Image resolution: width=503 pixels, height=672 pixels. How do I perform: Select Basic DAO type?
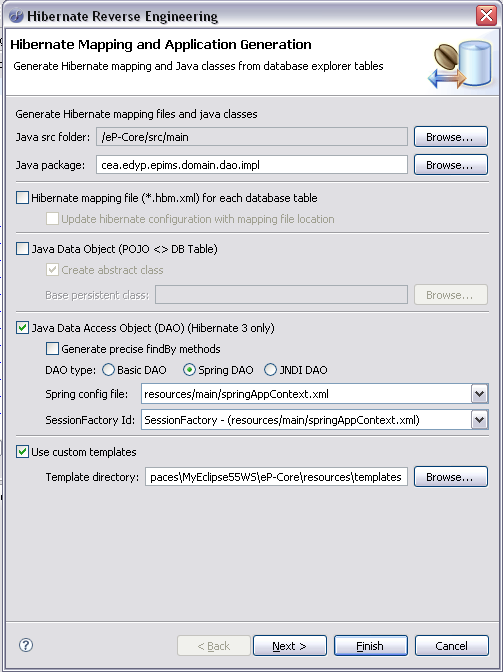click(x=108, y=370)
